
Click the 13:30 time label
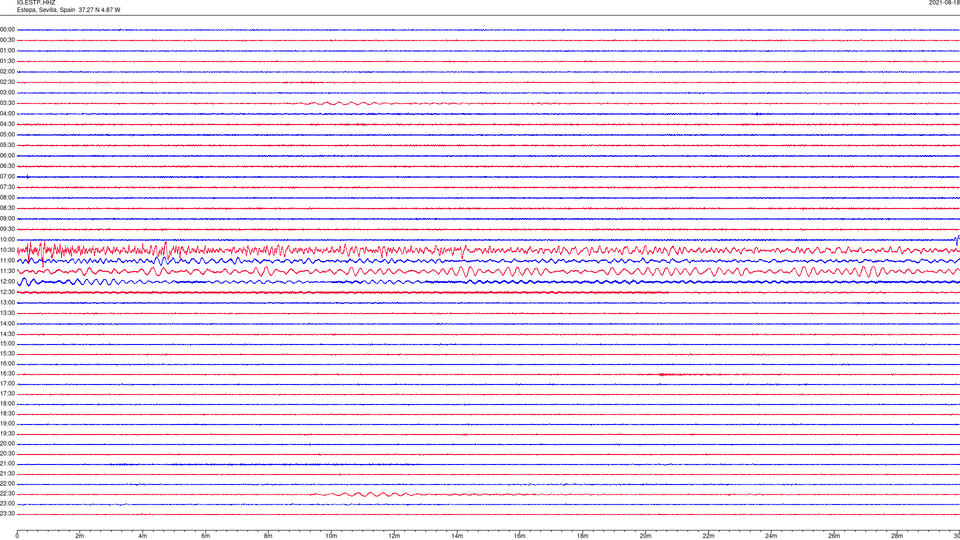tap(7, 313)
